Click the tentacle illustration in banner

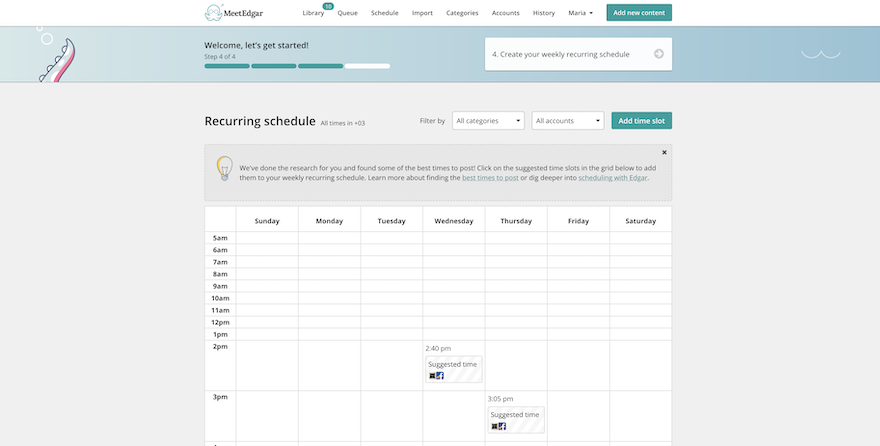pos(57,60)
